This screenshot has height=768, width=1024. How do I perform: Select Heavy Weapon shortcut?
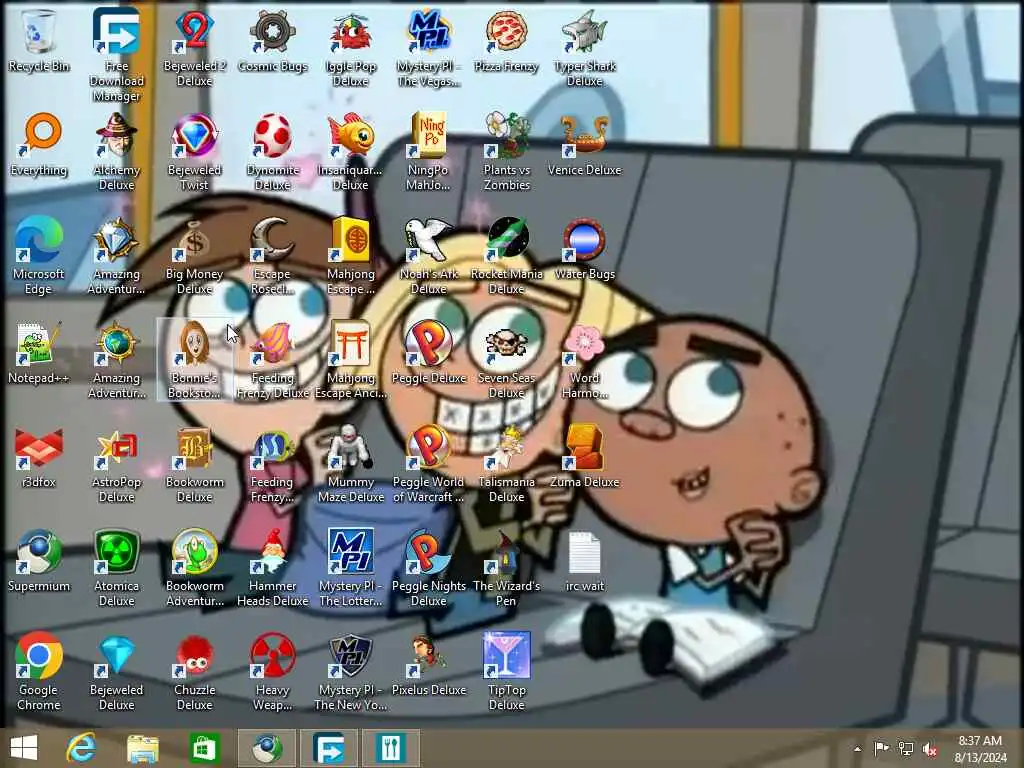coord(272,672)
